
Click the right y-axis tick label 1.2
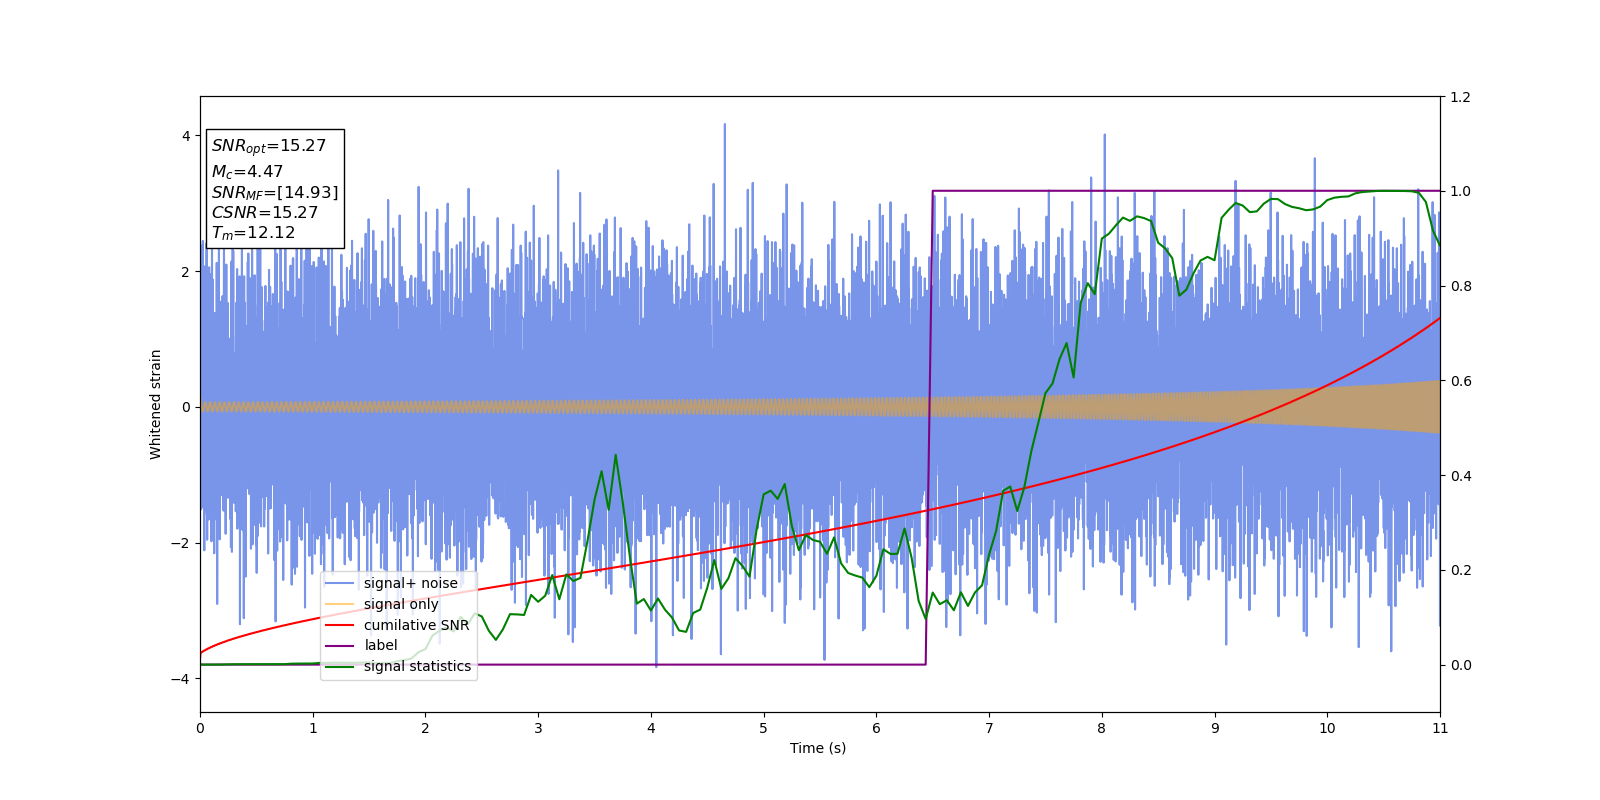(1460, 97)
